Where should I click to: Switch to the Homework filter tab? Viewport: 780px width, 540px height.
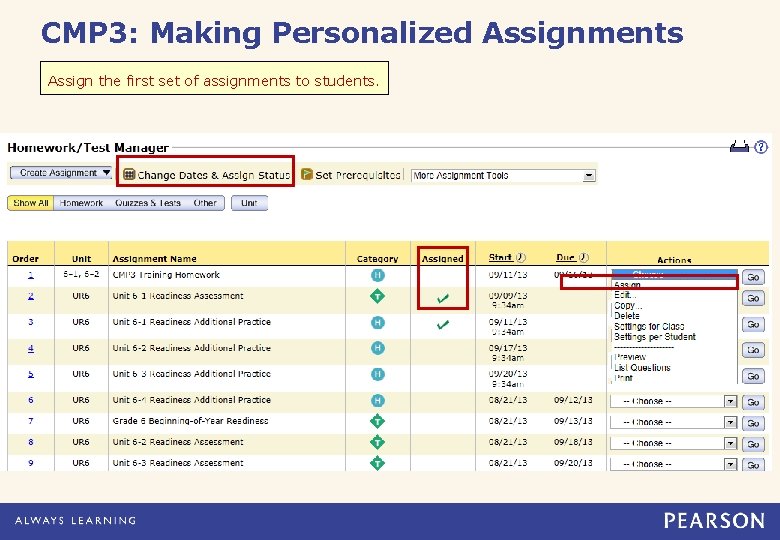(81, 203)
